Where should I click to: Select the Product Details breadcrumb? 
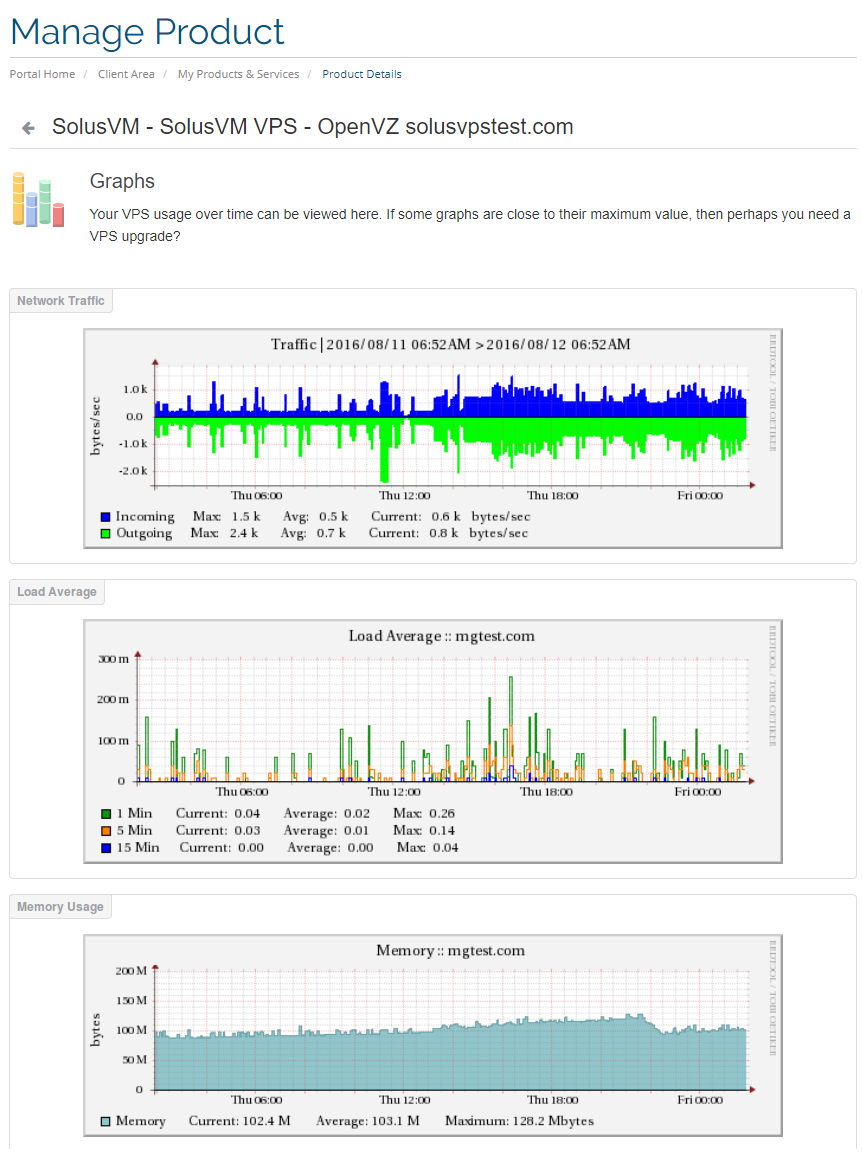(362, 74)
